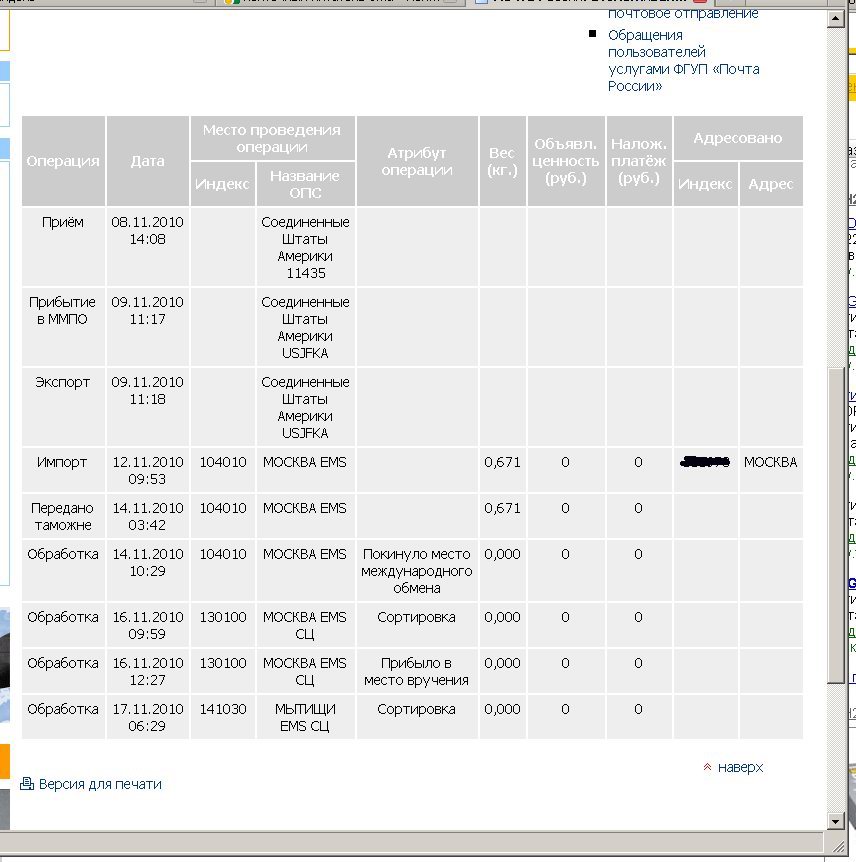856x862 pixels.
Task: Click the date 12.11.2010 09:53
Action: [x=147, y=471]
